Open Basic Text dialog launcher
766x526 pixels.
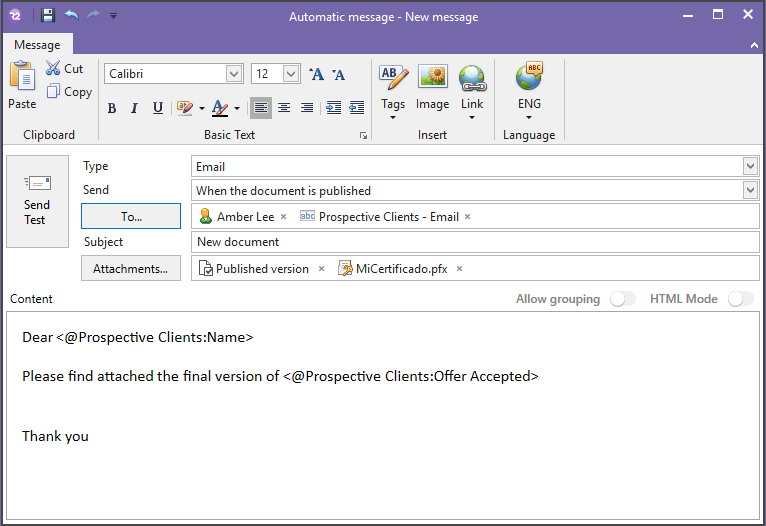pos(363,136)
